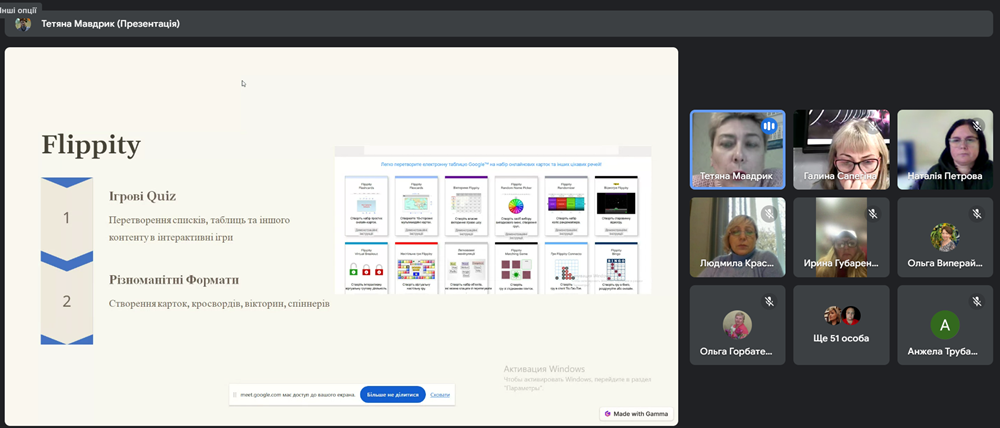The image size is (1000, 428).
Task: Click the speaking indicator on Тетяна Мавдрик's tile
Action: (769, 126)
